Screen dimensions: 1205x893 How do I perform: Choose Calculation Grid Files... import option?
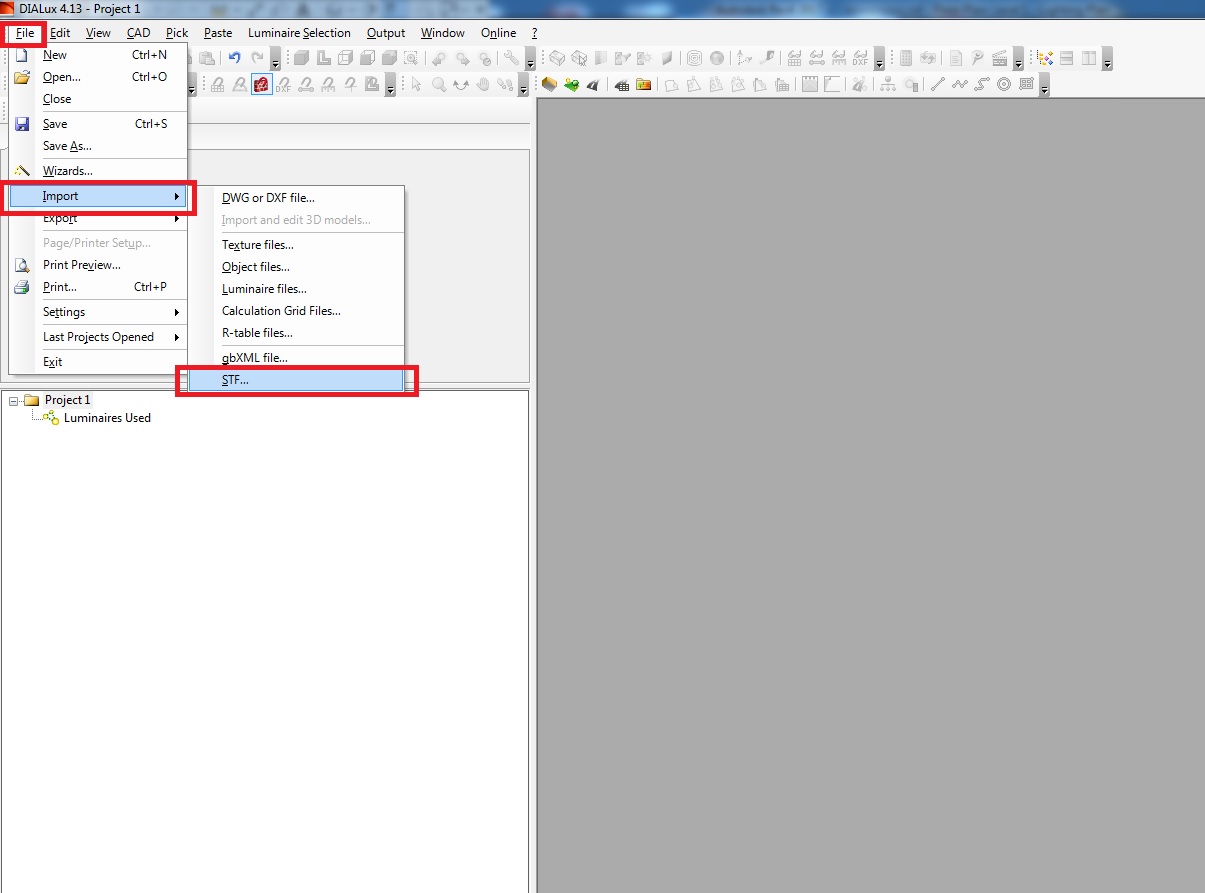[x=296, y=311]
